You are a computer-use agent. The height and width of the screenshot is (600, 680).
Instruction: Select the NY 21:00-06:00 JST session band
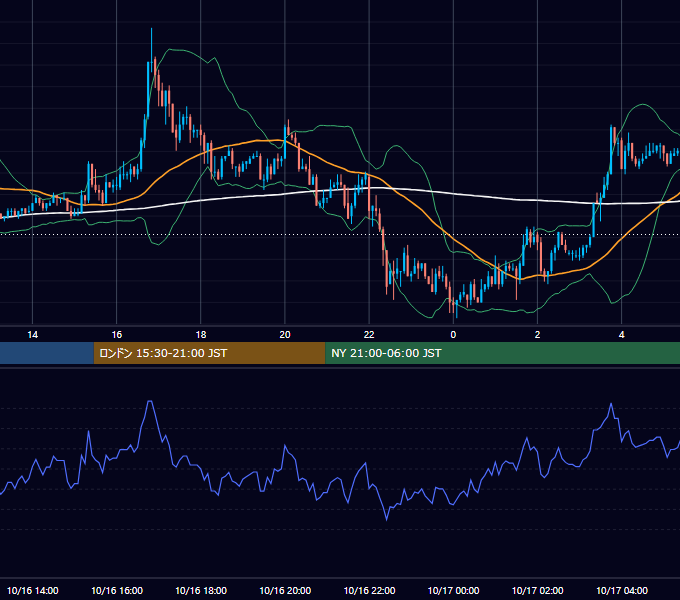pos(503,353)
